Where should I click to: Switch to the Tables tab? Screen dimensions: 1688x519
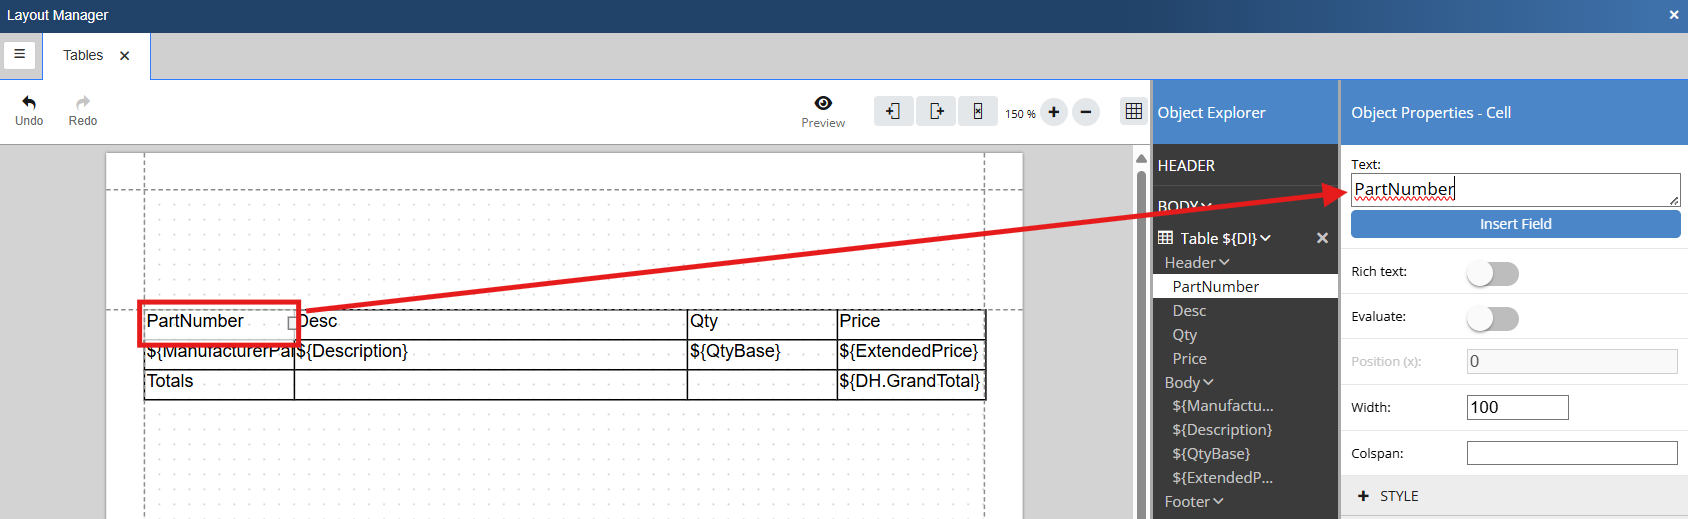[x=83, y=56]
